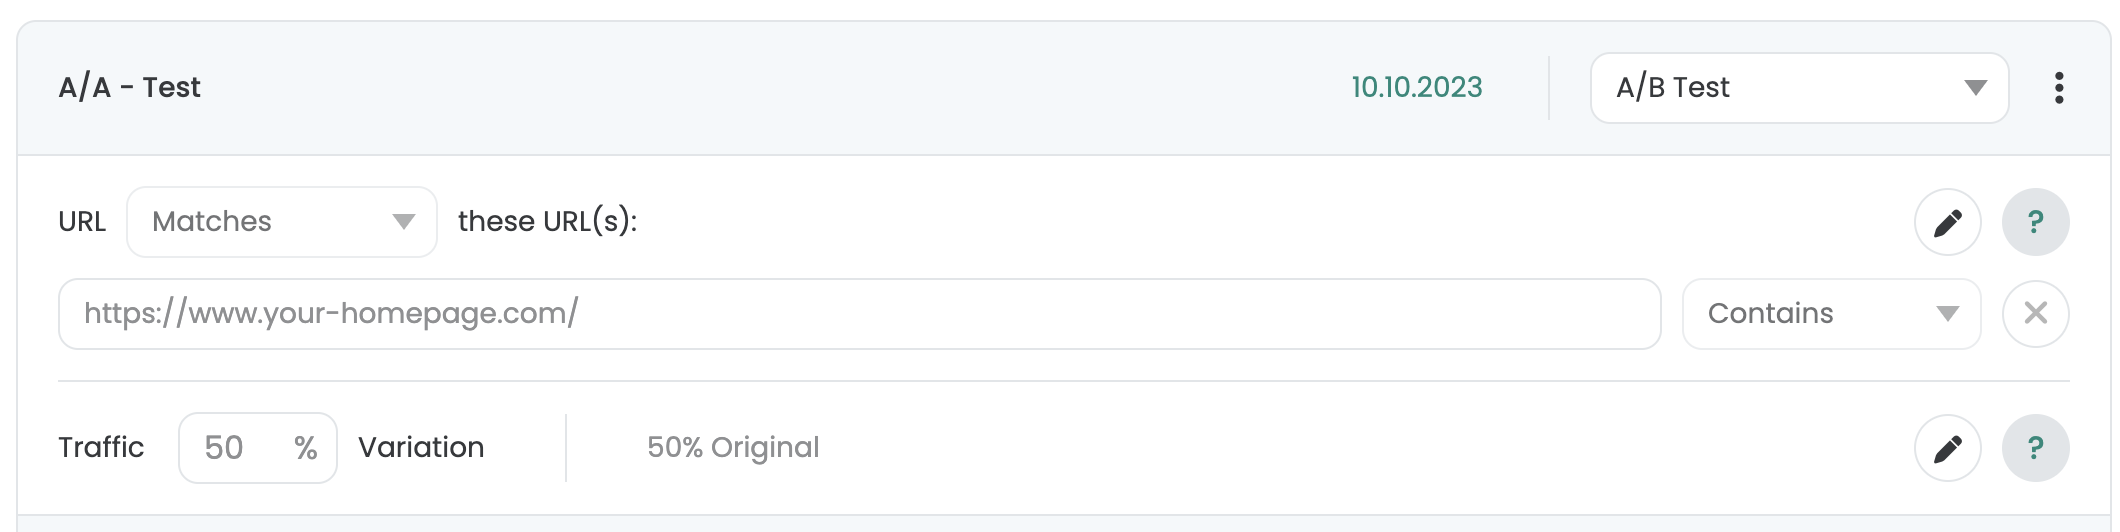Open help for Traffic settings
Viewport: 2120px width, 532px height.
point(2036,448)
